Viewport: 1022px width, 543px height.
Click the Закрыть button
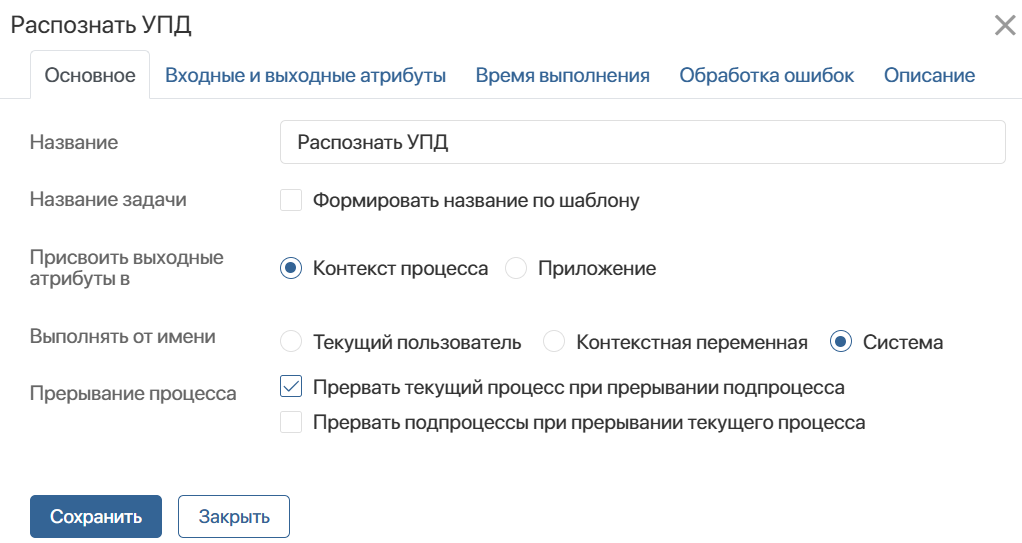pos(234,516)
